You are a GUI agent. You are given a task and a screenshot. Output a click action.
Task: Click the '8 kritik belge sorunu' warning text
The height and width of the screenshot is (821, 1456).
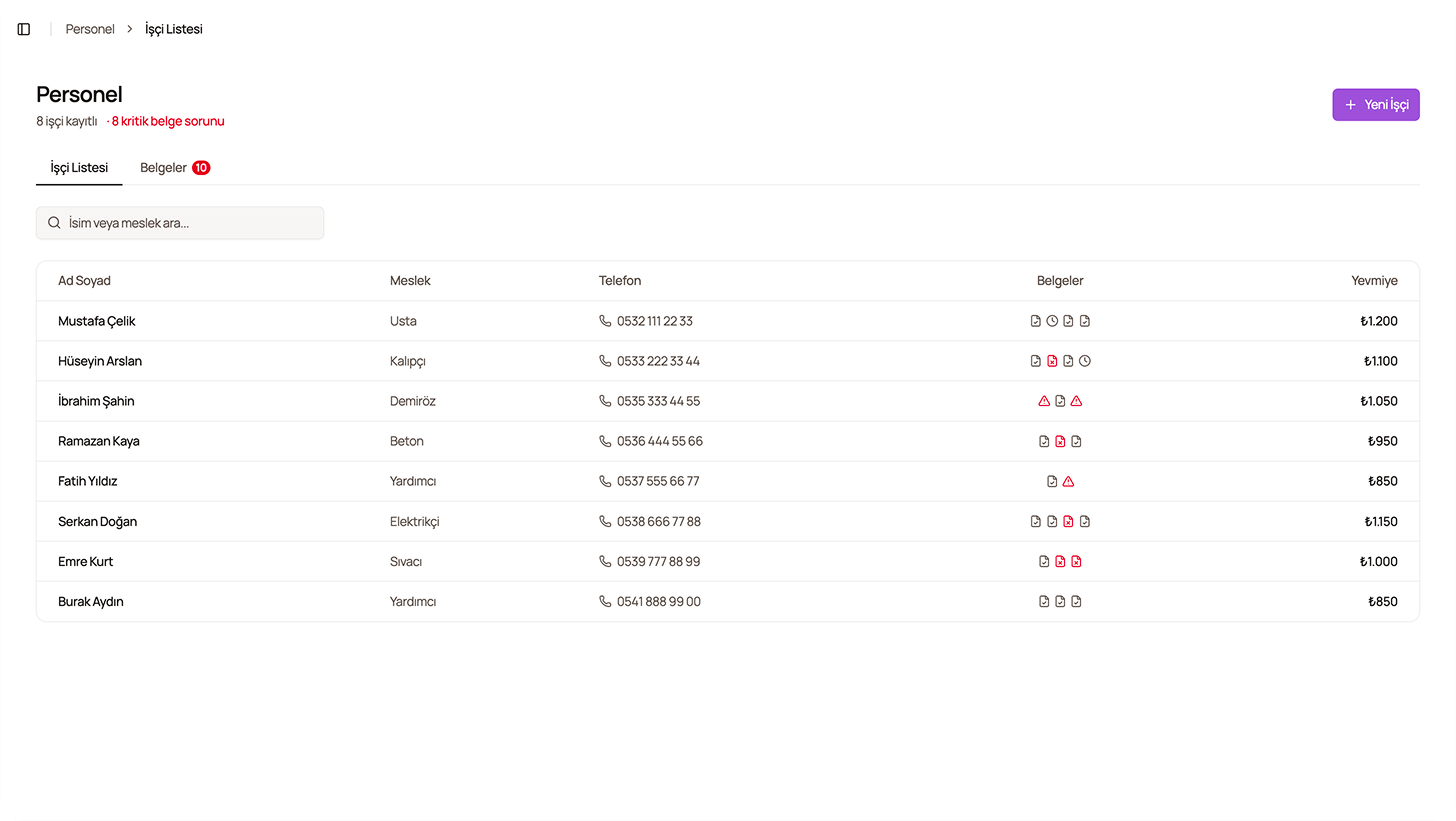(168, 121)
